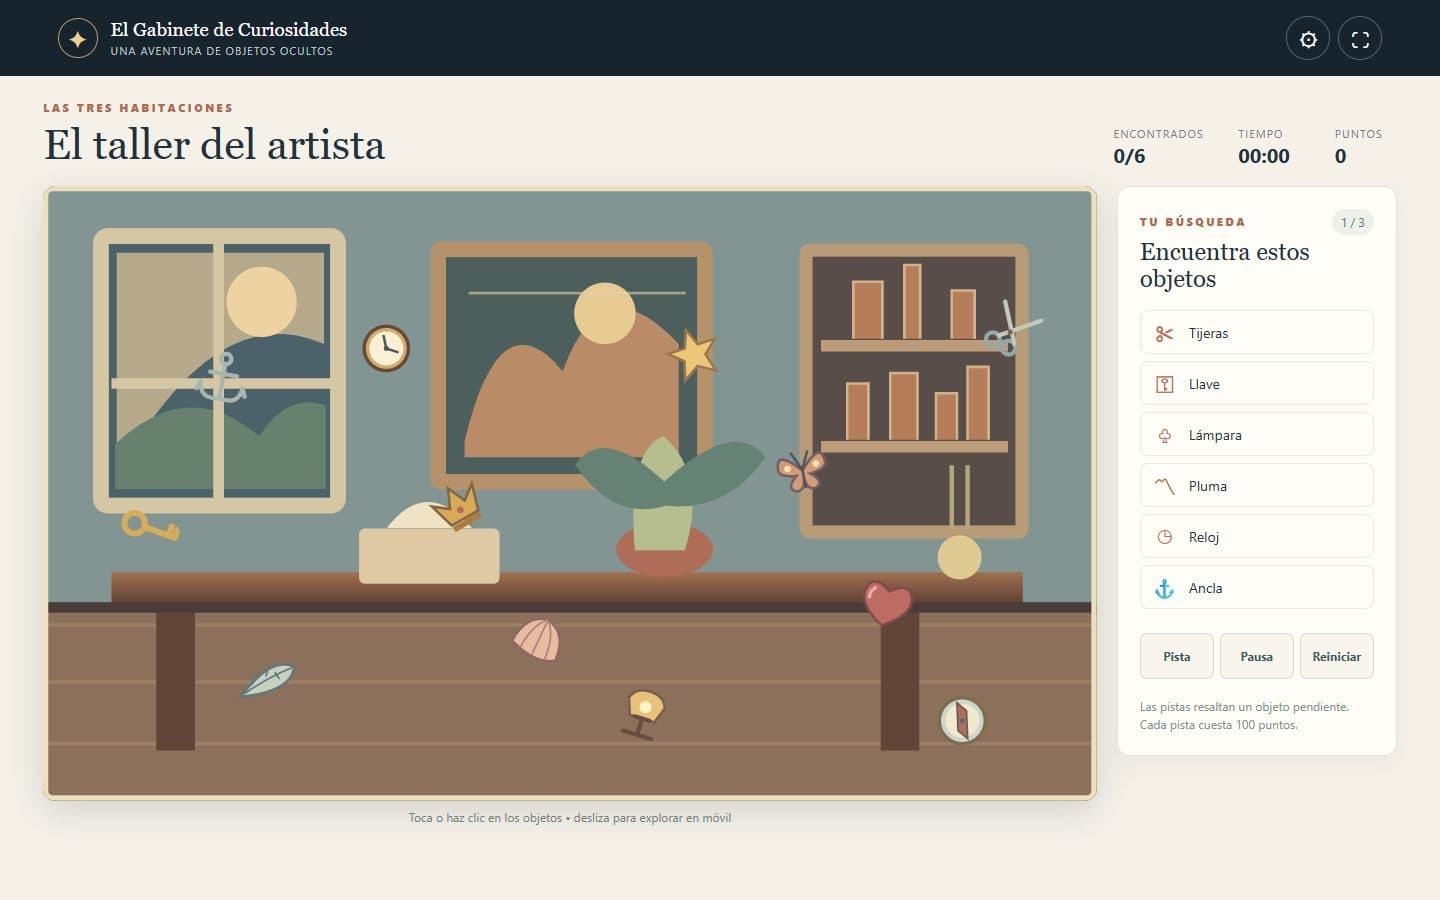Click the lamp on the floor
1440x900 pixels.
(642, 714)
